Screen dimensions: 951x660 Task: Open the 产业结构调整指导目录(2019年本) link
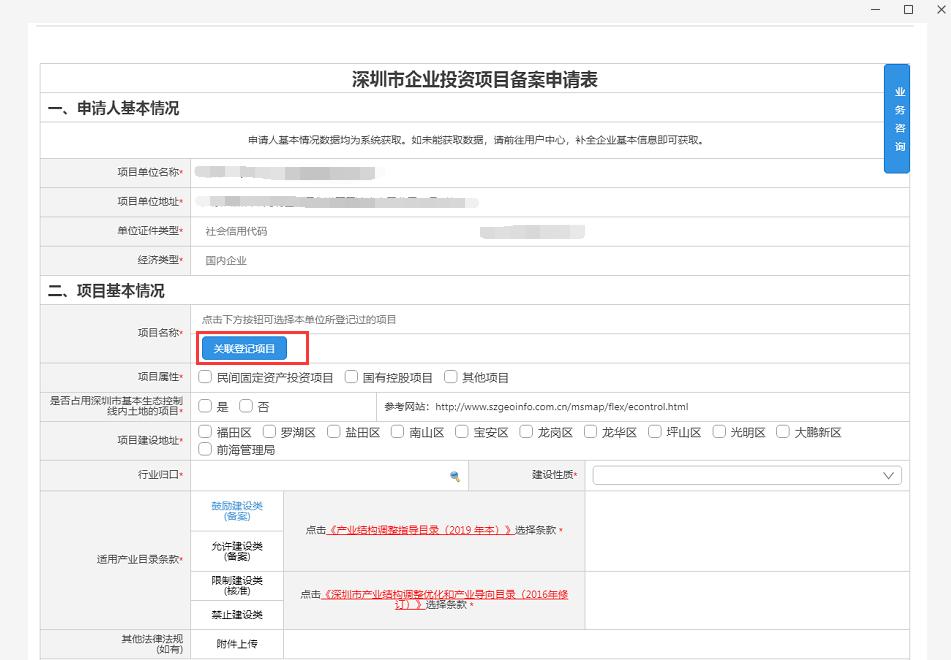[420, 530]
